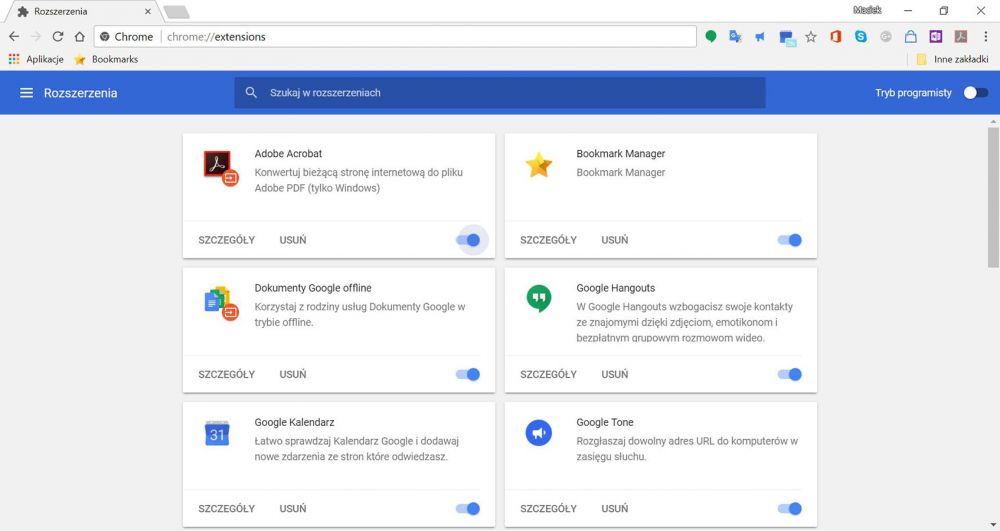Click the magnifier icon in extensions search
The height and width of the screenshot is (531, 1000).
(x=251, y=92)
